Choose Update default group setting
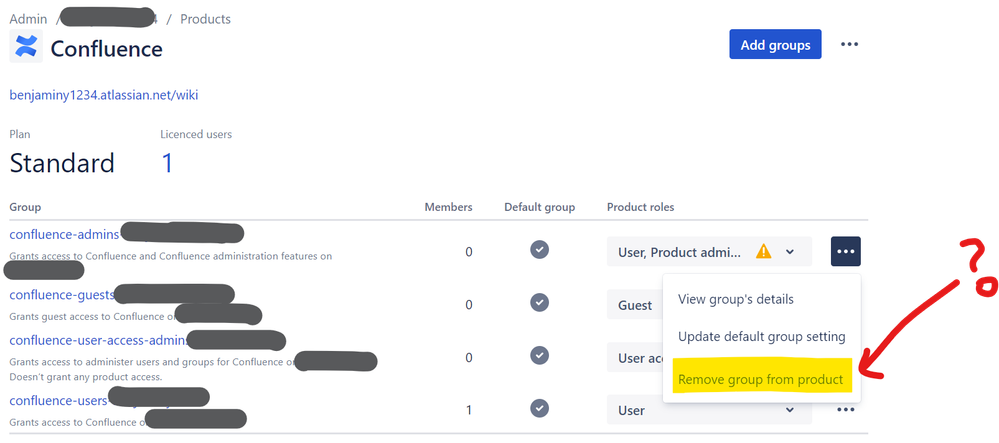The width and height of the screenshot is (999, 443). [x=762, y=337]
